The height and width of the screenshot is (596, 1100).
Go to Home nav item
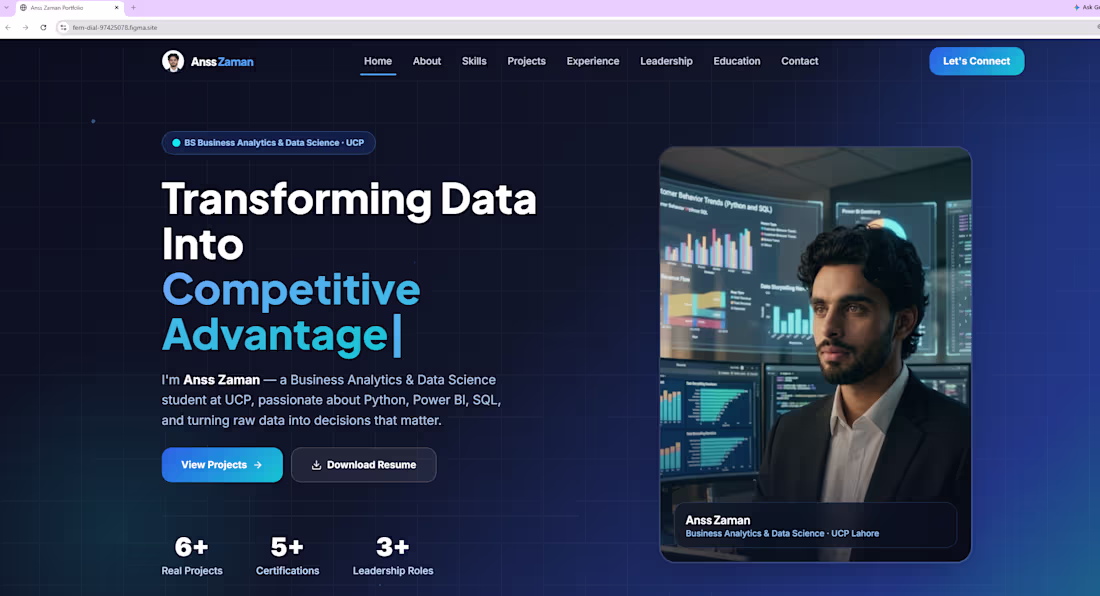pyautogui.click(x=377, y=61)
